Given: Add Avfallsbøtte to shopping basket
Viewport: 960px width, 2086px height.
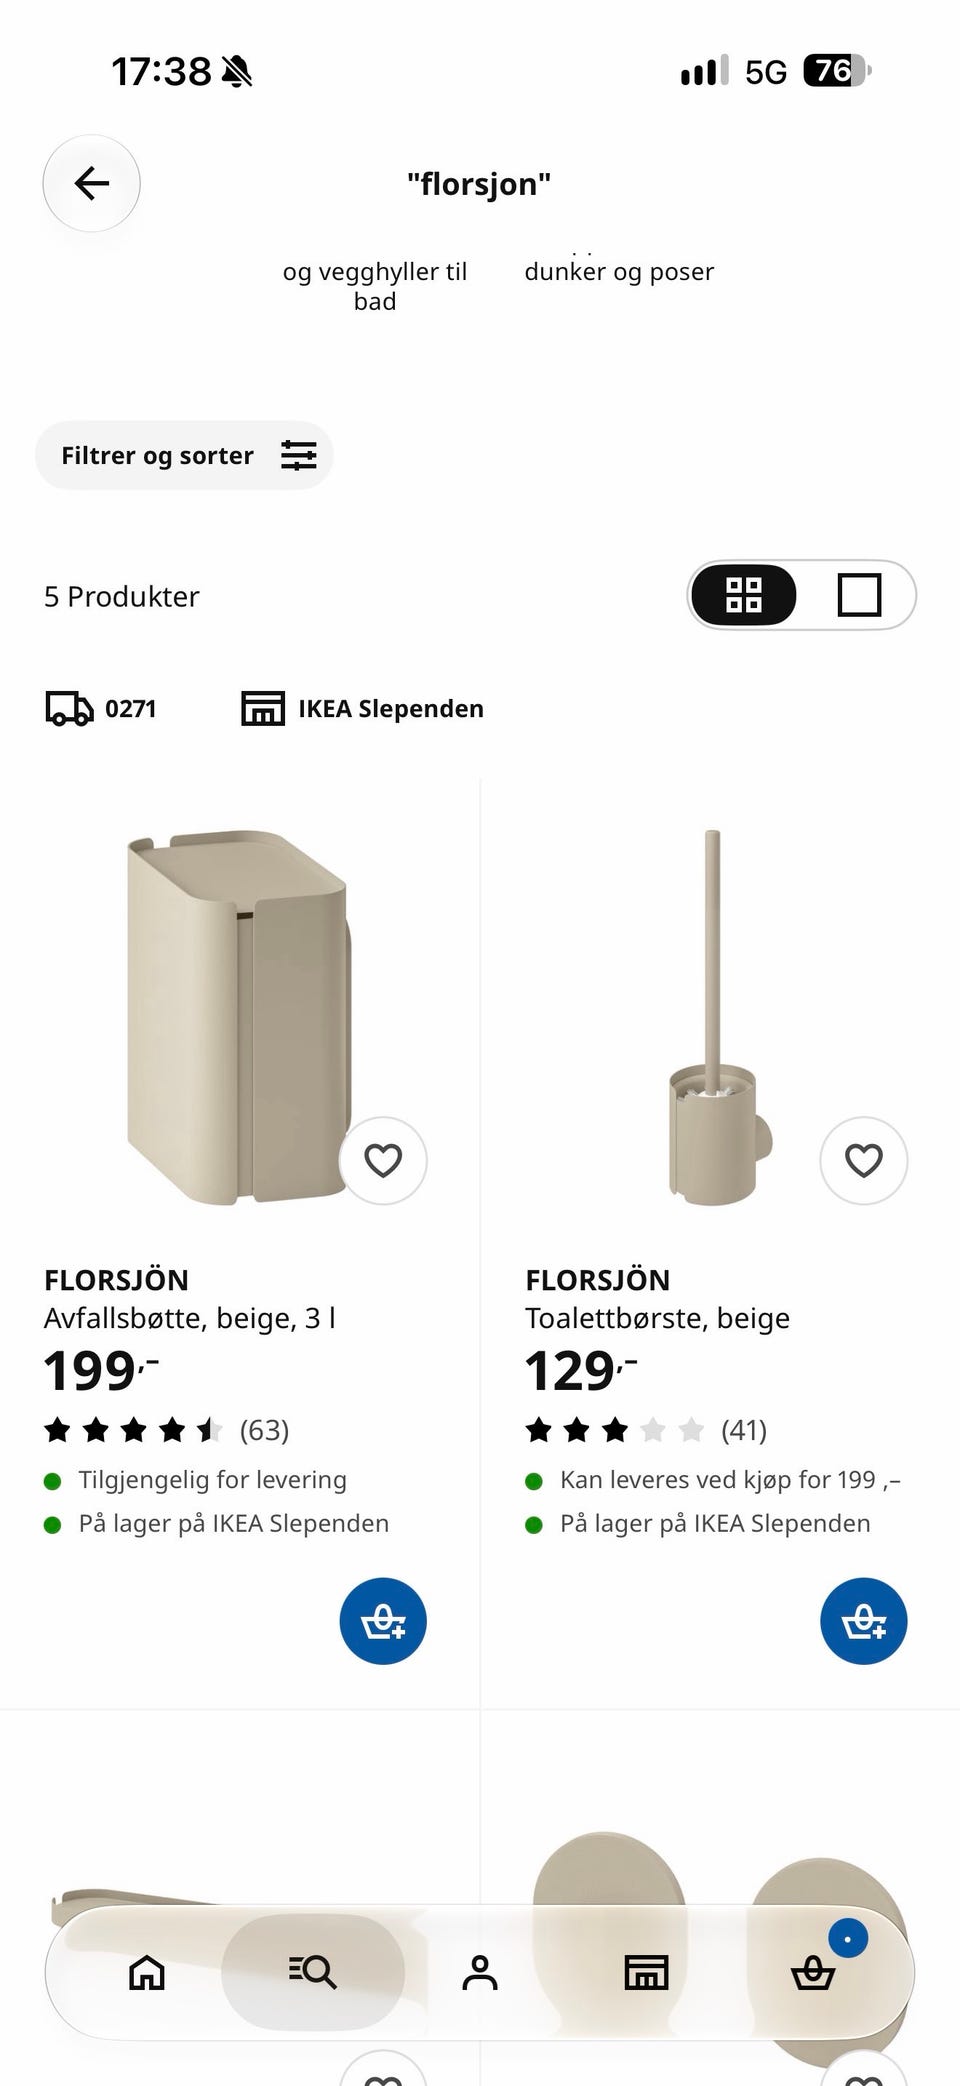Looking at the screenshot, I should [383, 1621].
